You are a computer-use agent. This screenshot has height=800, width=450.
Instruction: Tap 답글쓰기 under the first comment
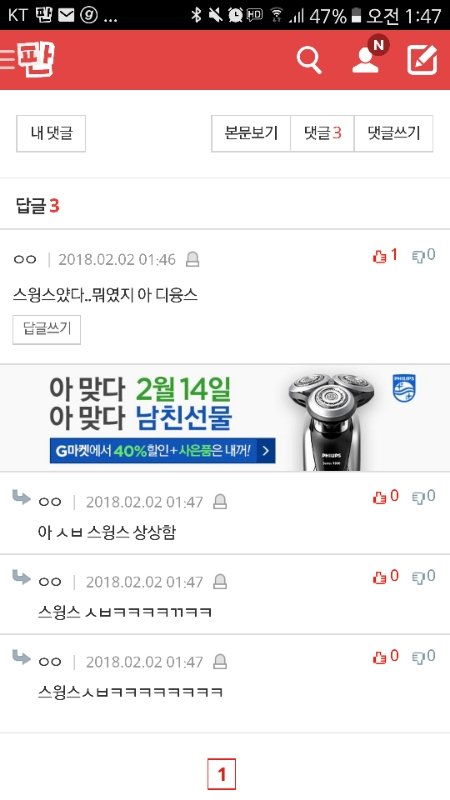pos(46,330)
